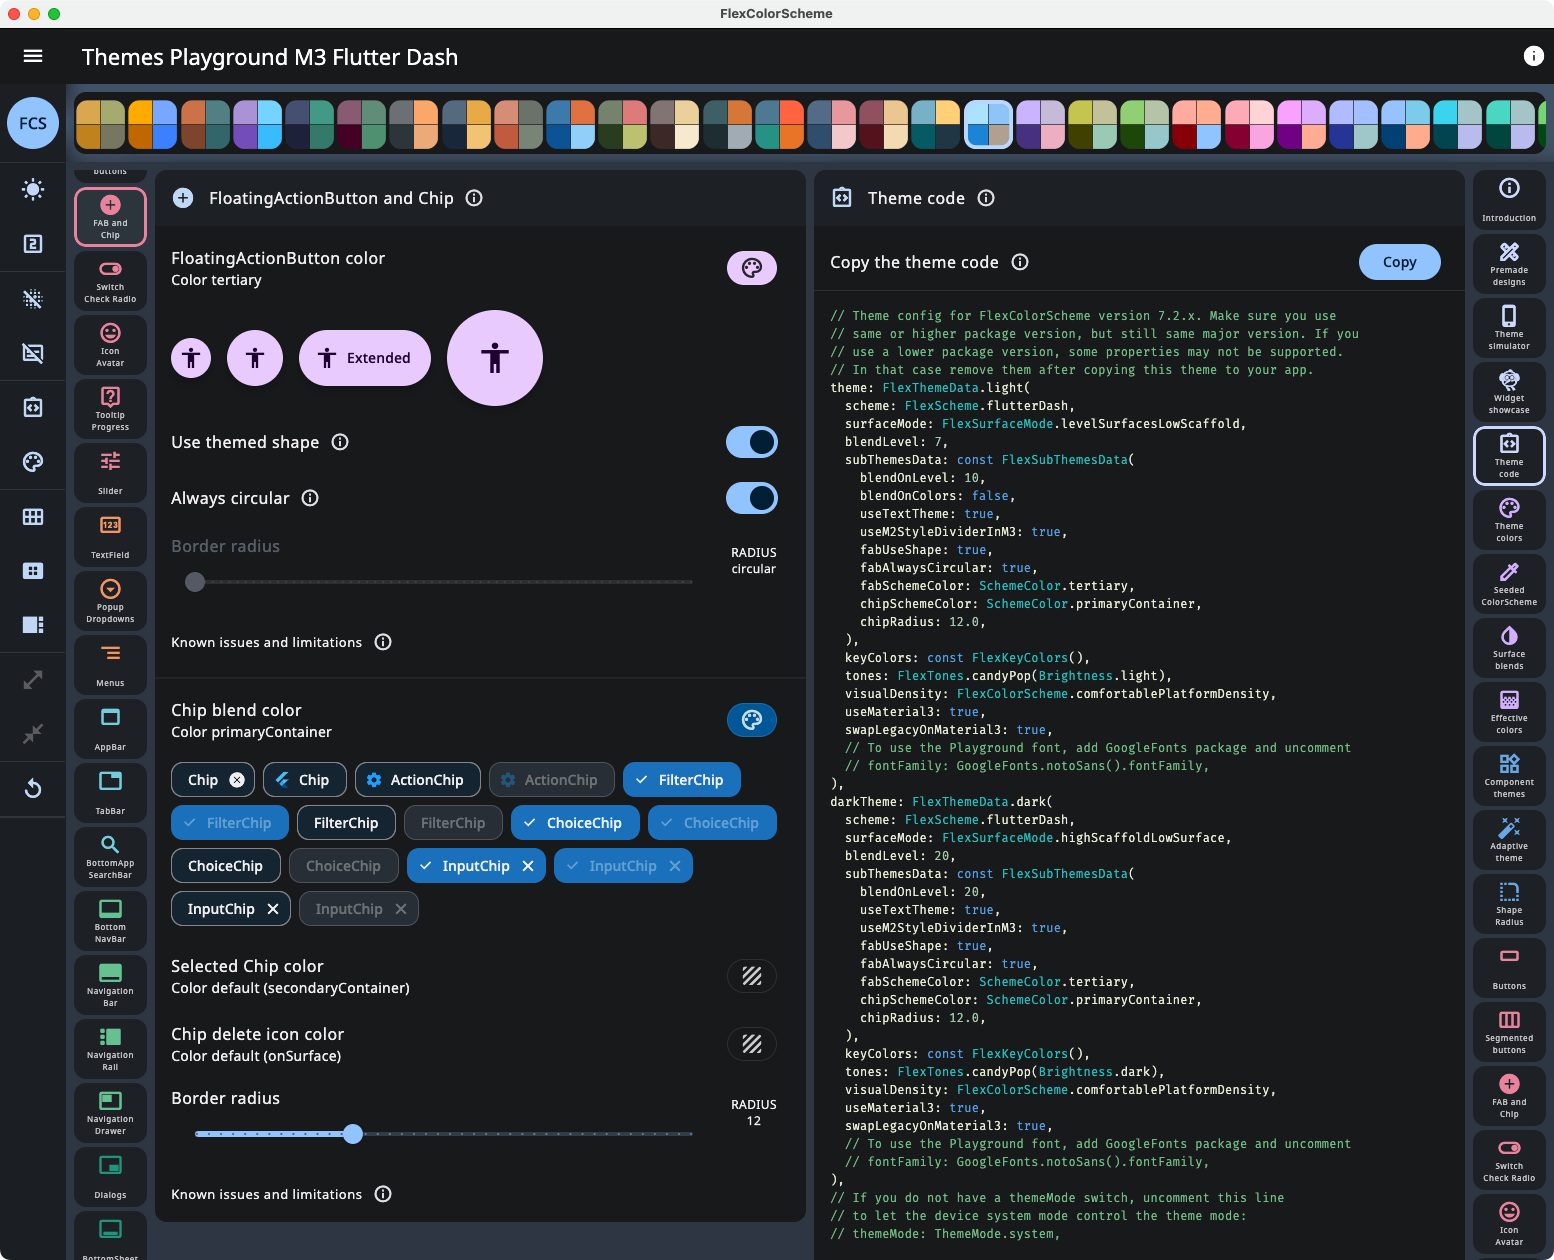1554x1260 pixels.
Task: Open the Navigation Rail tile
Action: (x=110, y=1049)
